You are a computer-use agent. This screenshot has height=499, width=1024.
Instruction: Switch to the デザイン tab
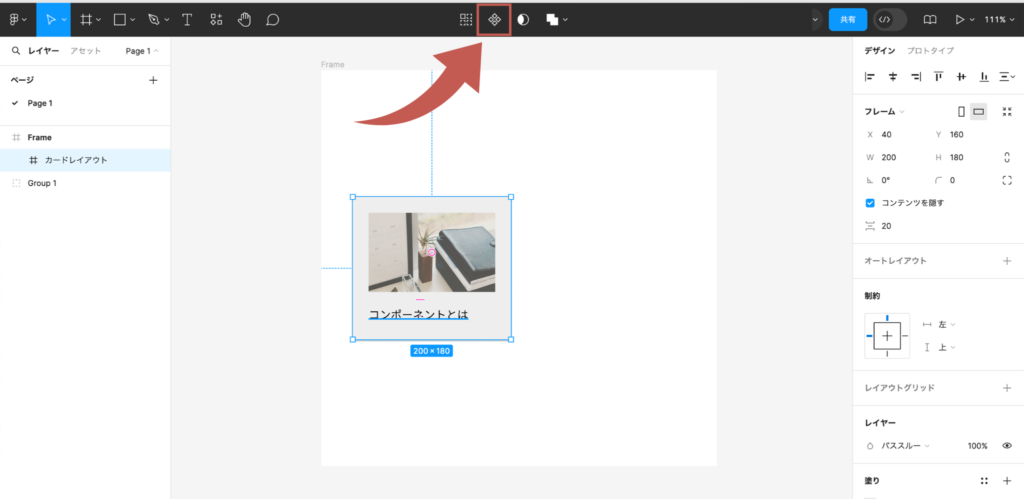[x=880, y=51]
